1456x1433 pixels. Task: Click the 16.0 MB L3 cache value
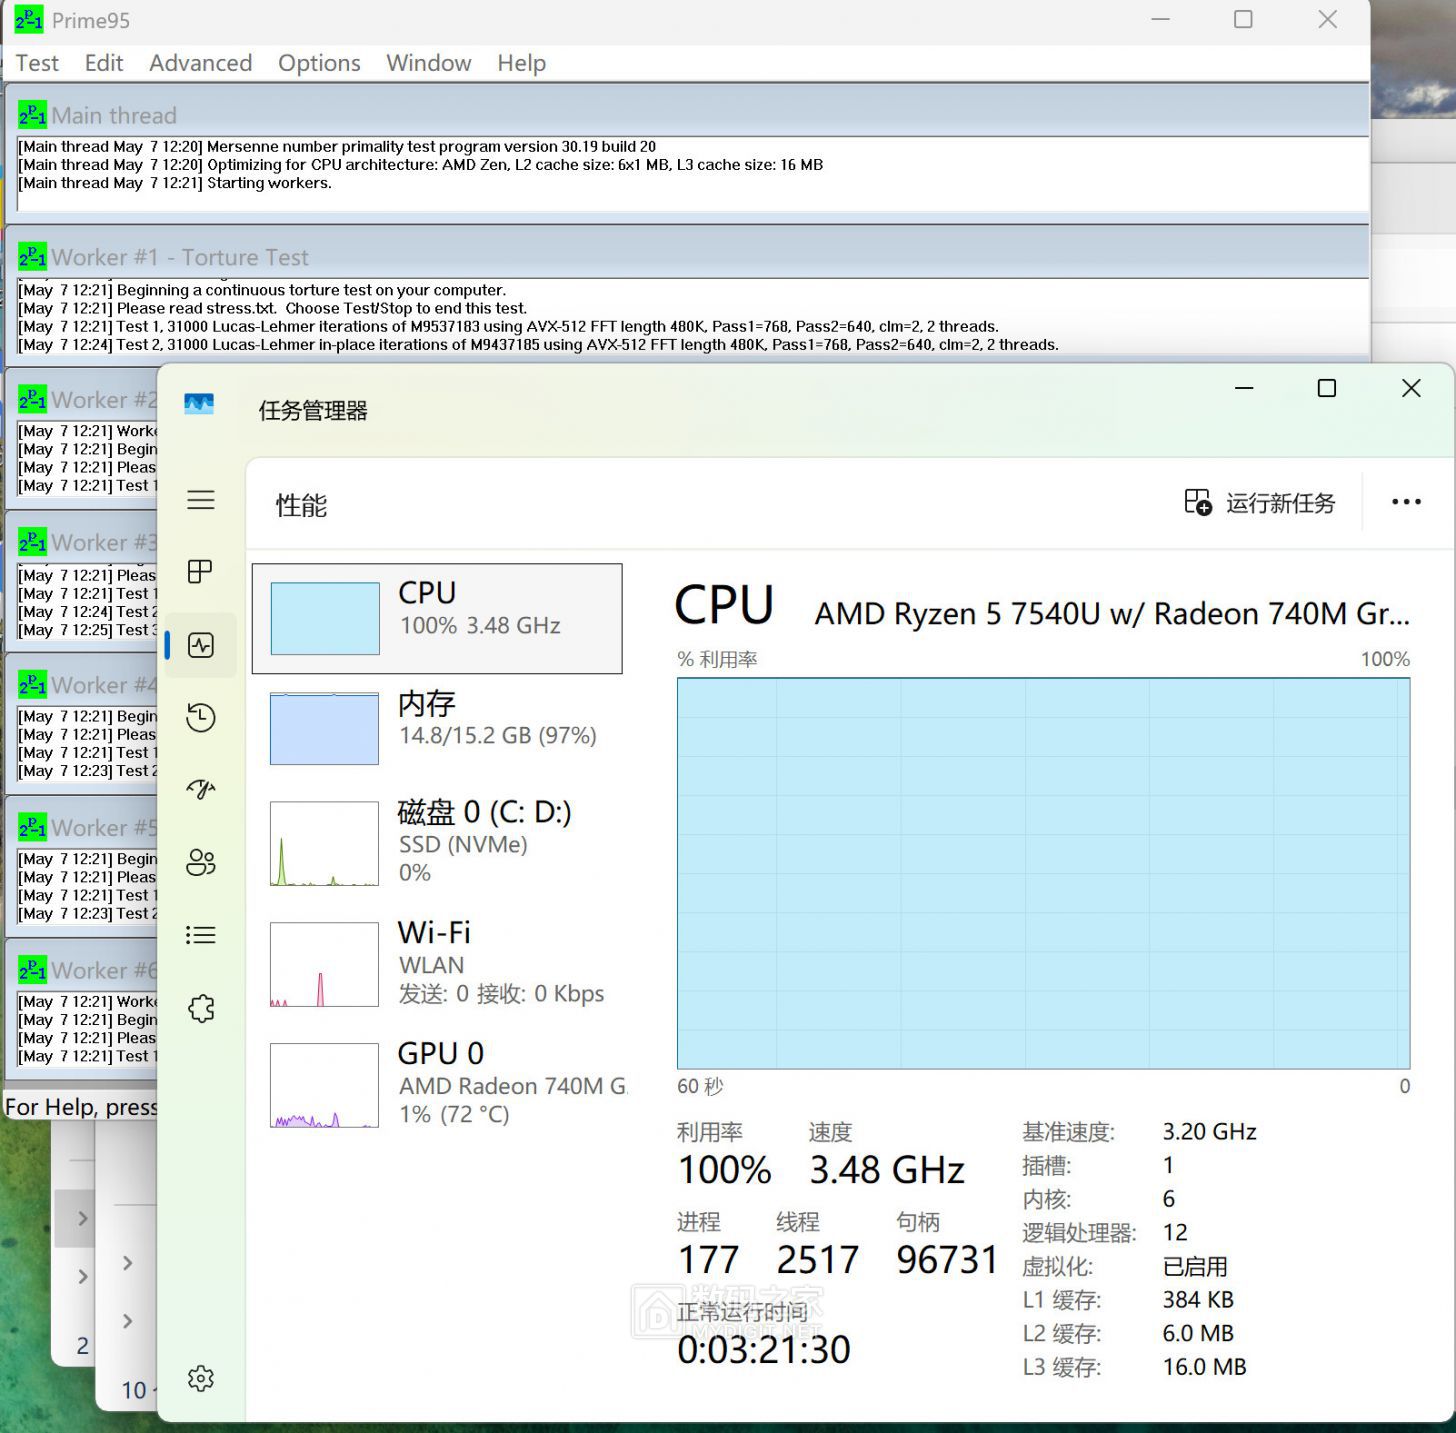1204,1367
